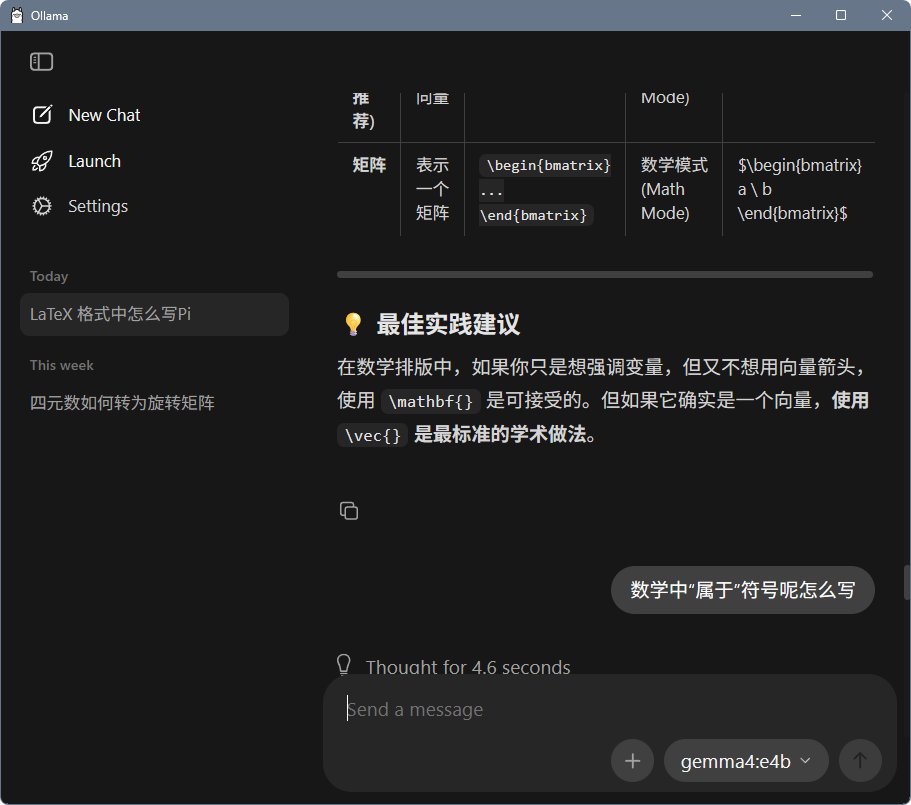The height and width of the screenshot is (805, 911).
Task: Click the "Thought for 4.6 seconds" text
Action: [x=468, y=667]
